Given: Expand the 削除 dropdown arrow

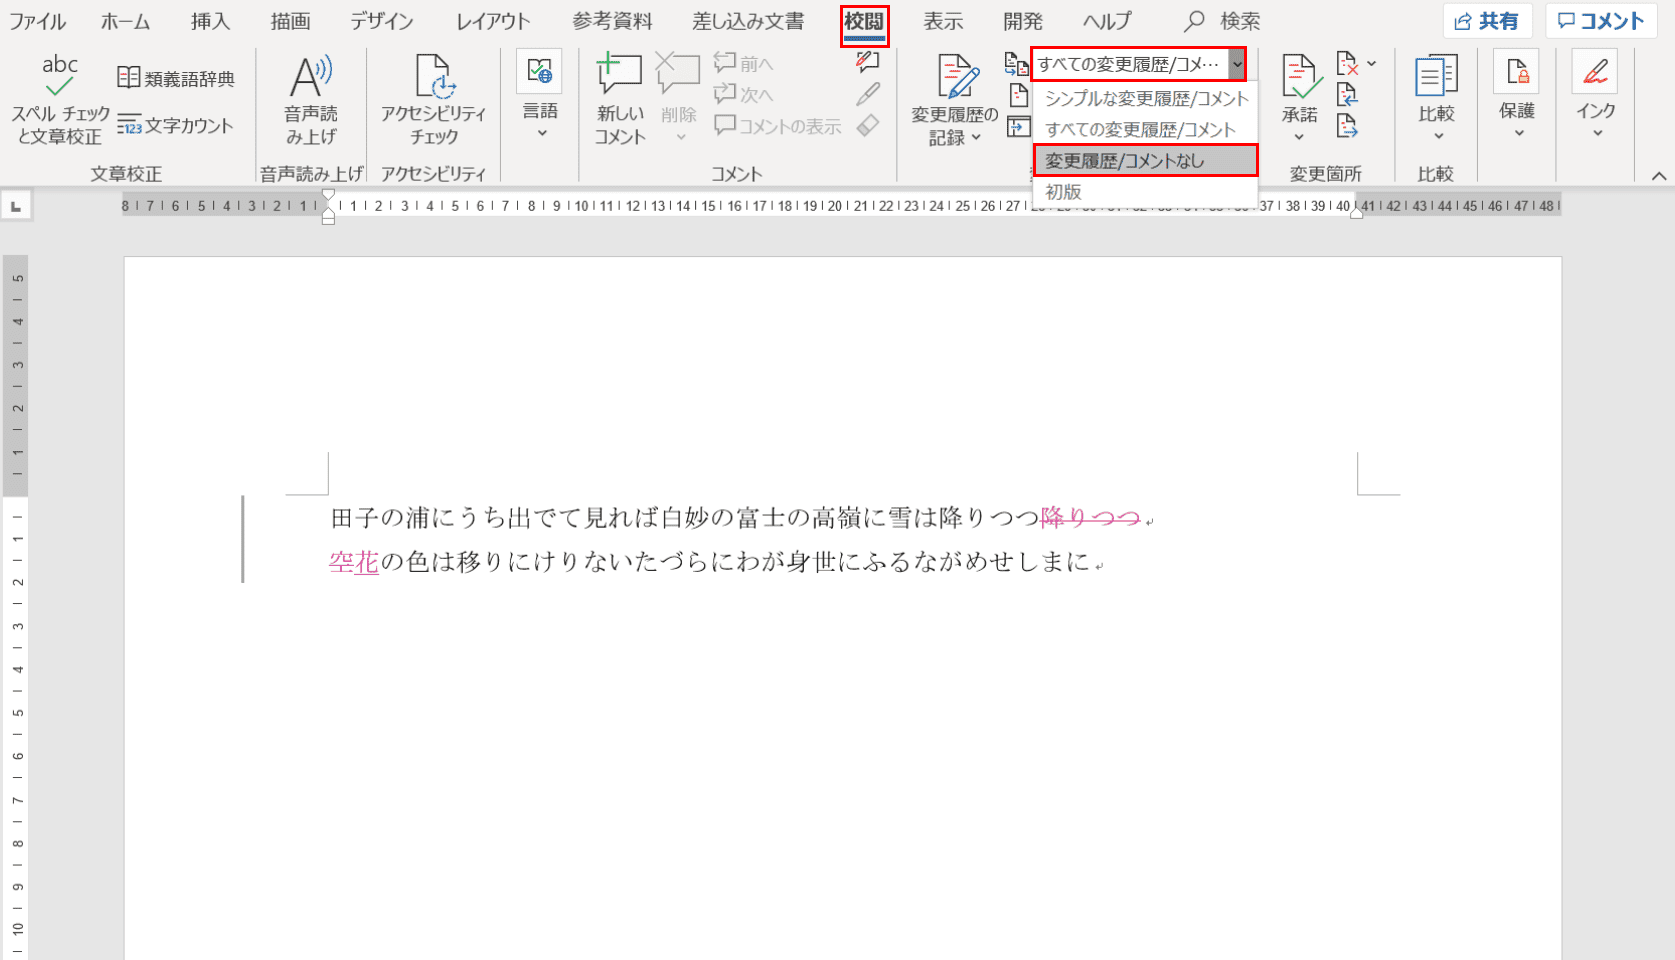Looking at the screenshot, I should [x=680, y=137].
